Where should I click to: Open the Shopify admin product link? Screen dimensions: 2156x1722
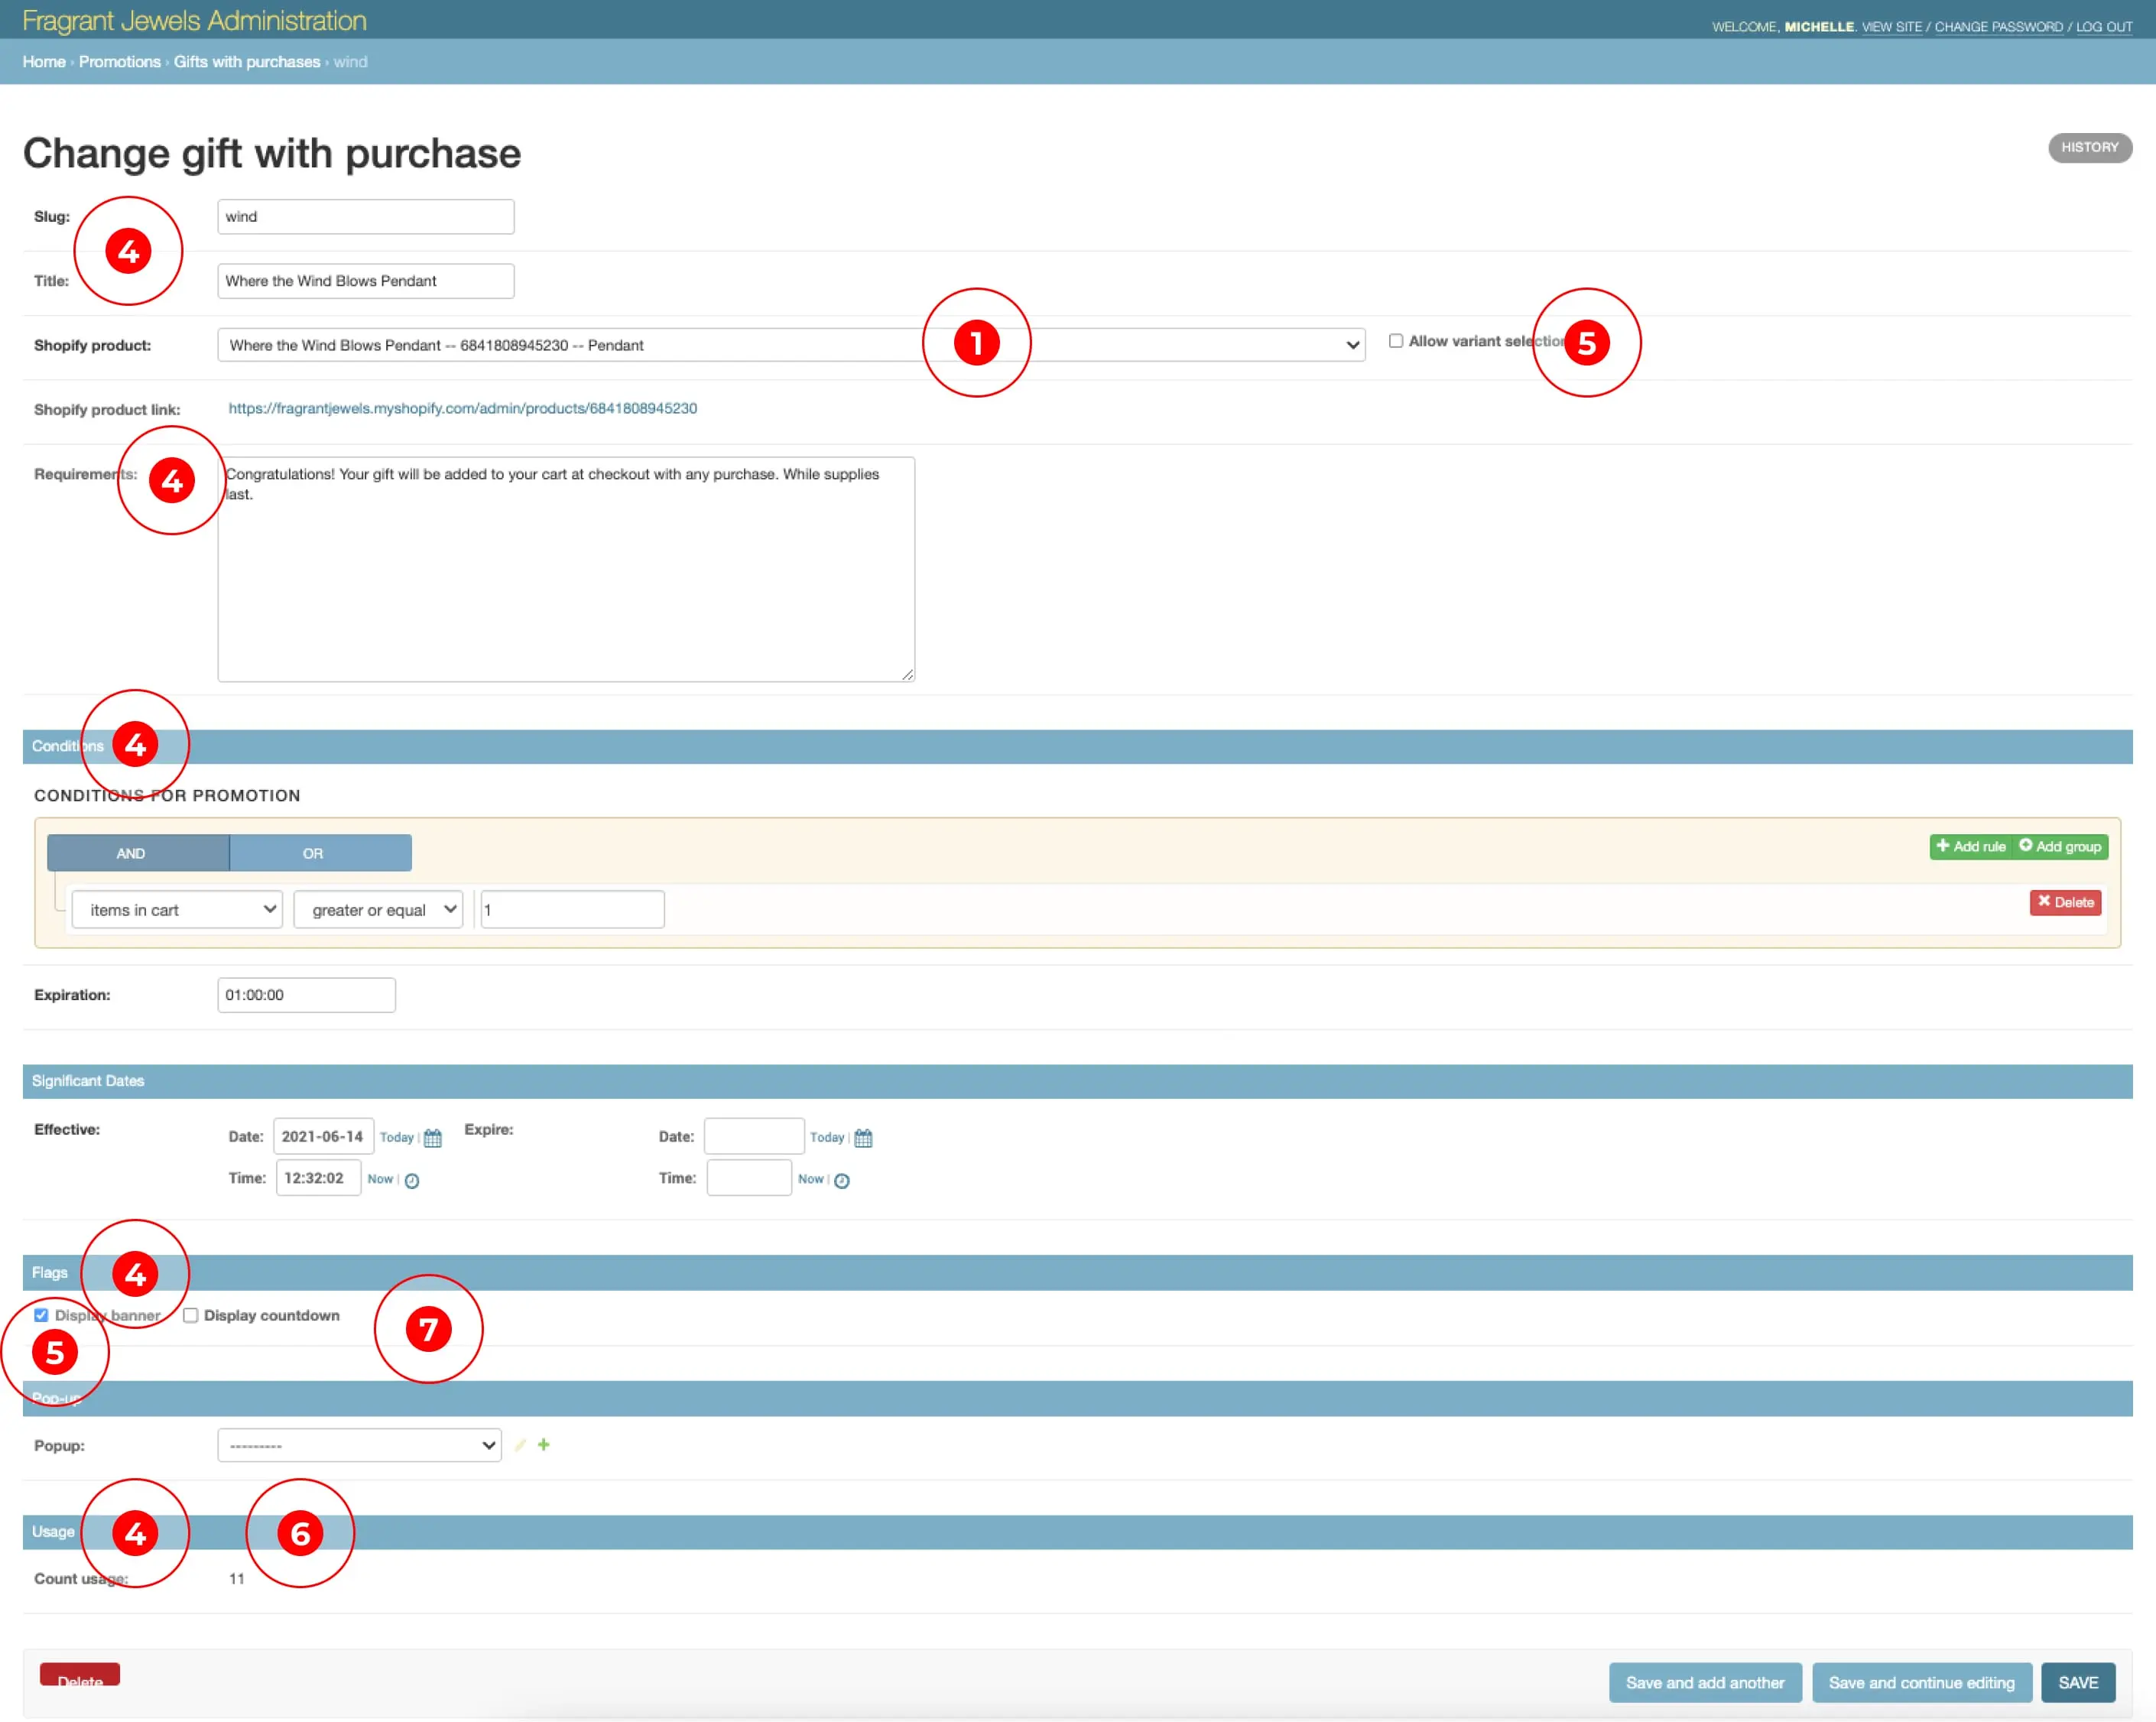coord(462,408)
